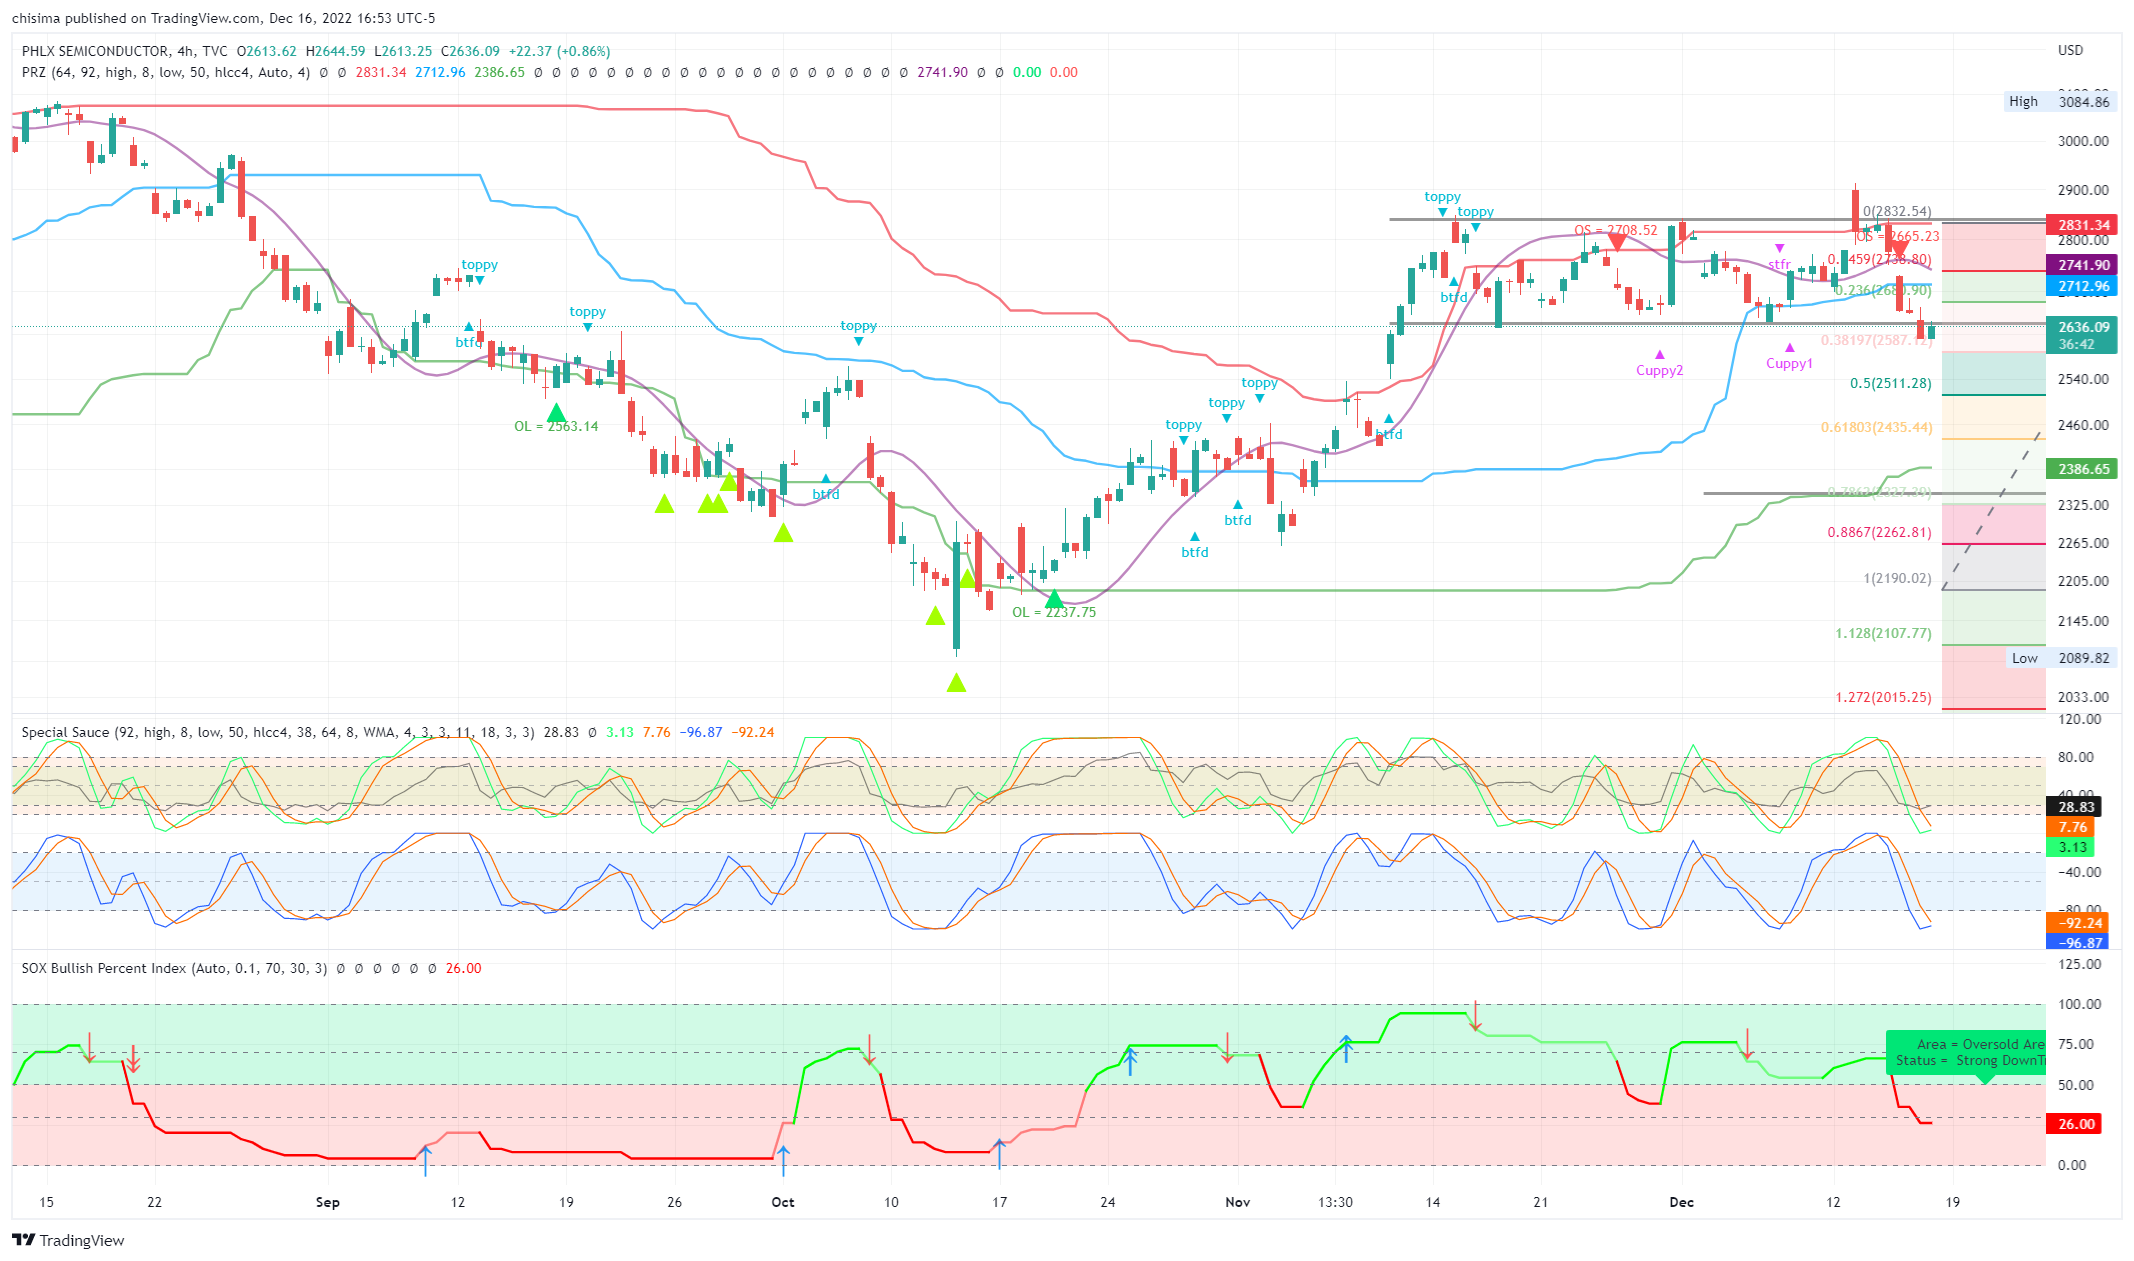Click the High 3084.86 price label
The height and width of the screenshot is (1261, 2134).
[x=2060, y=101]
